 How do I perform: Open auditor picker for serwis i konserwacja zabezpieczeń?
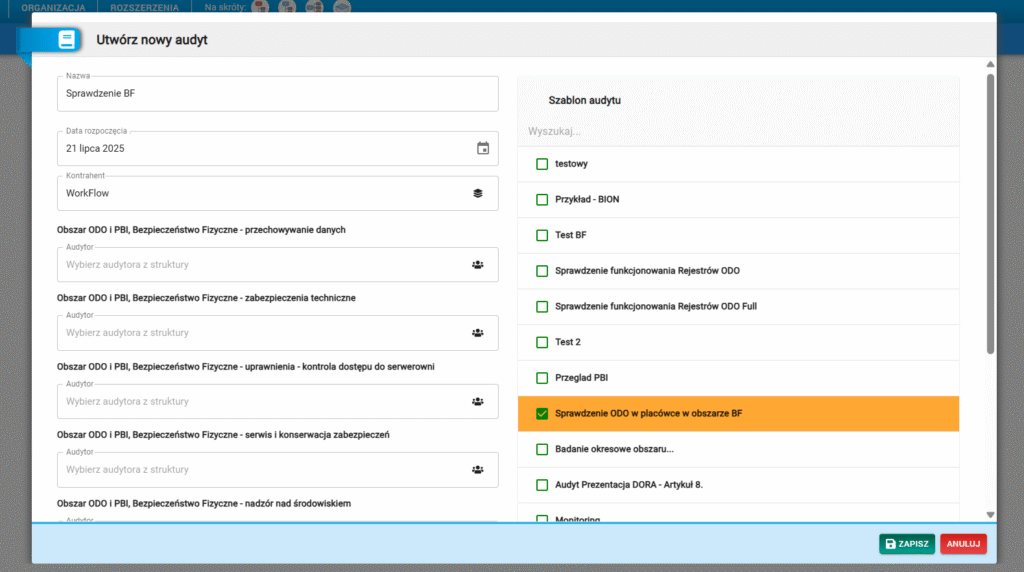(x=478, y=469)
